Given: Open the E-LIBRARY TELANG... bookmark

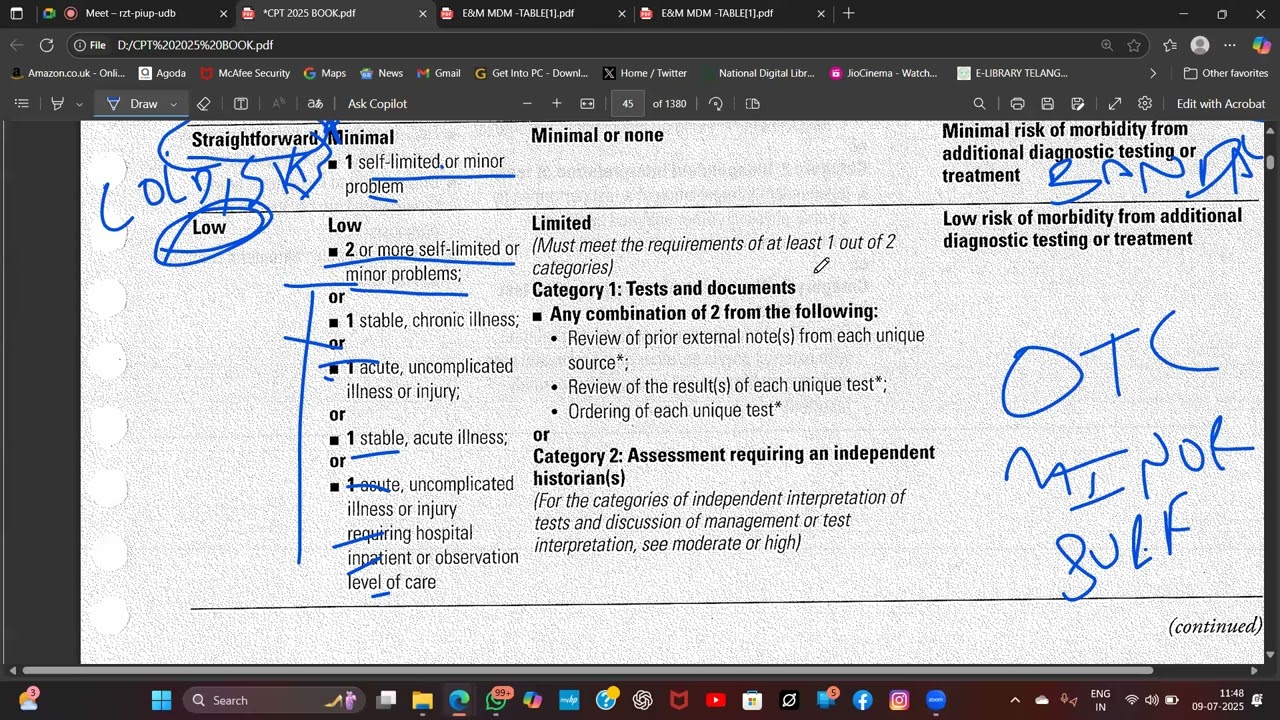Looking at the screenshot, I should click(x=1012, y=73).
